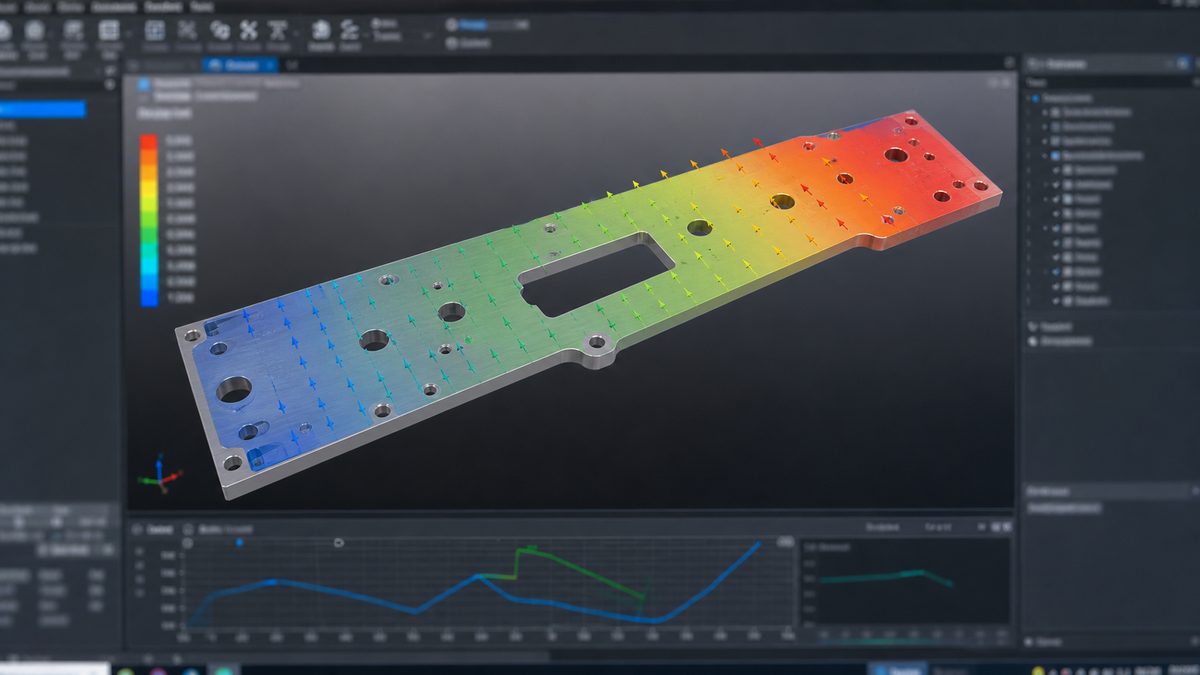Screen dimensions: 1200x675
Task: Select the S-shaped curve path toolbar icon
Action: (350, 29)
